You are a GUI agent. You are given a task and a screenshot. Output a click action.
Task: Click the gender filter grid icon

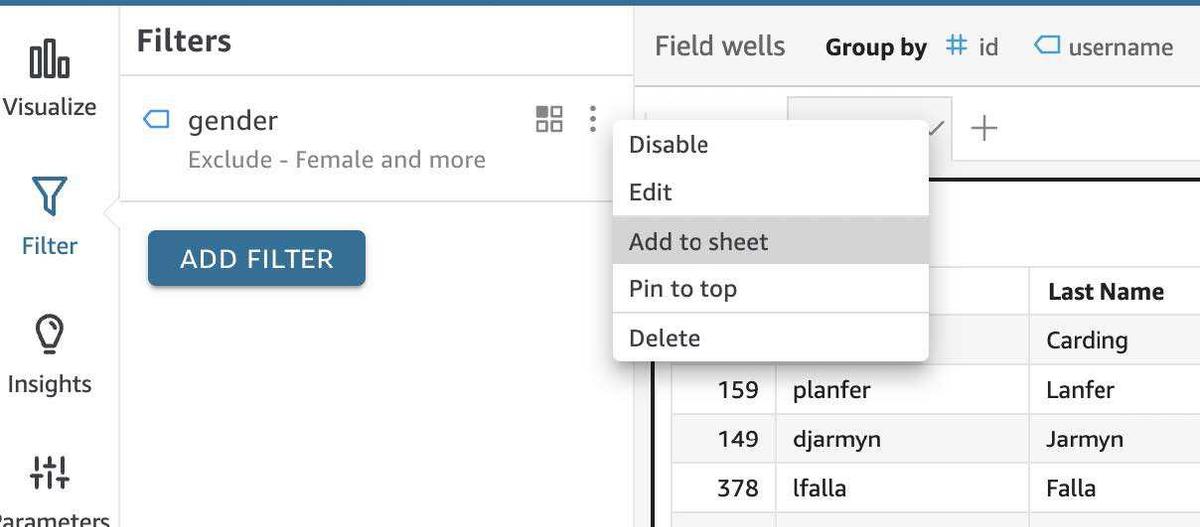549,120
